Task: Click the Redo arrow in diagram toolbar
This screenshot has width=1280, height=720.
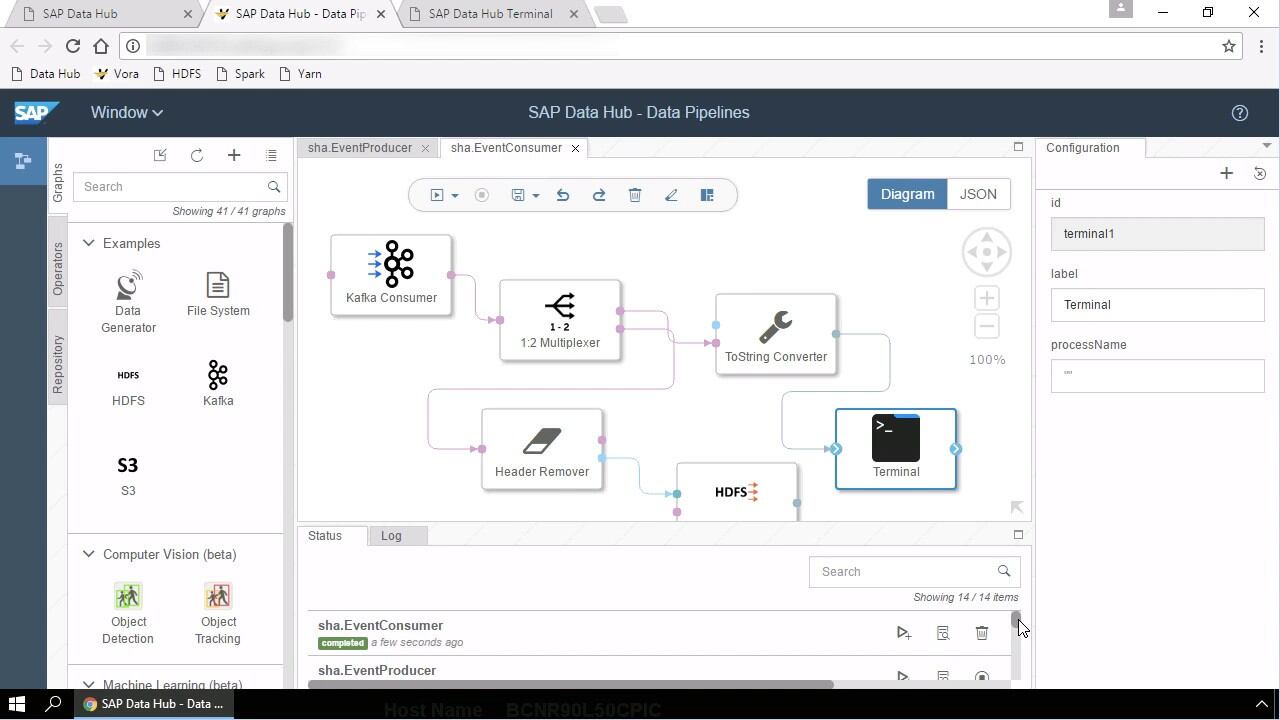Action: (599, 195)
